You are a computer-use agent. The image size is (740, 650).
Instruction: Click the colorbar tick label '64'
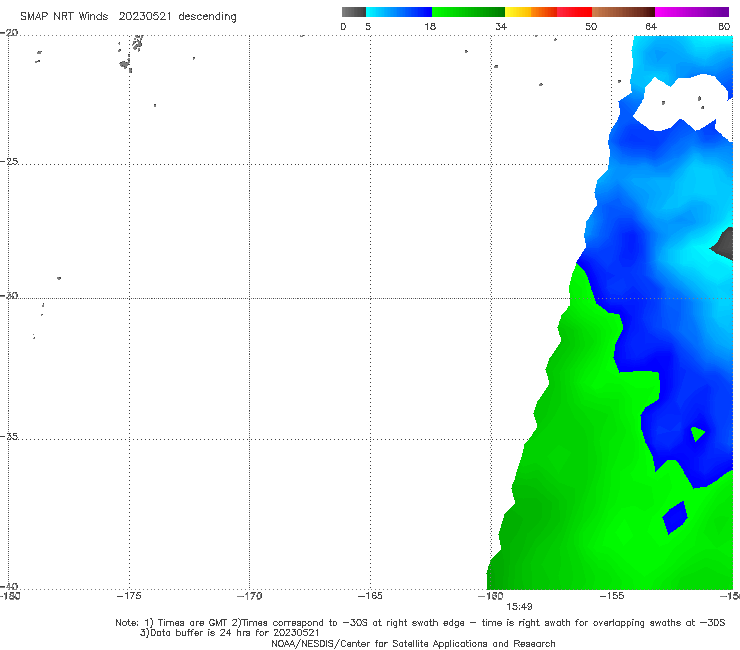(x=651, y=26)
